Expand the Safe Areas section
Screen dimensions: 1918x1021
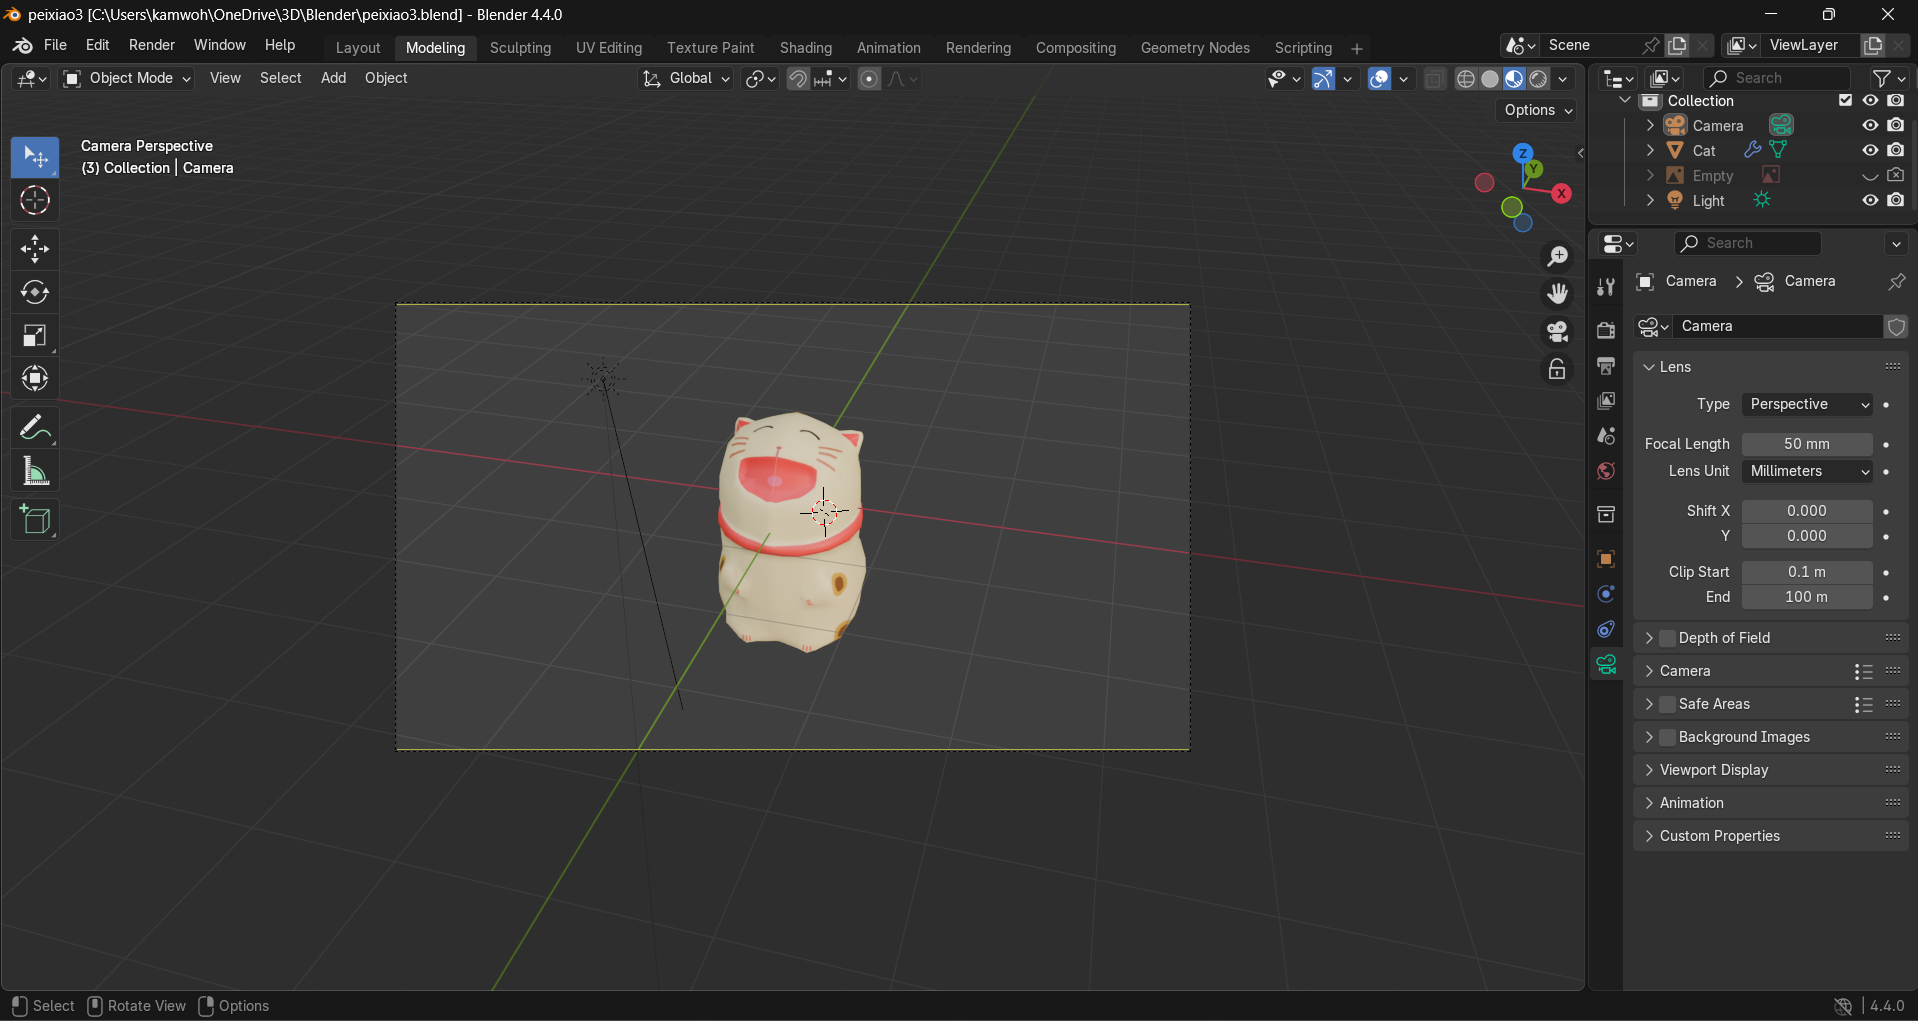tap(1649, 704)
